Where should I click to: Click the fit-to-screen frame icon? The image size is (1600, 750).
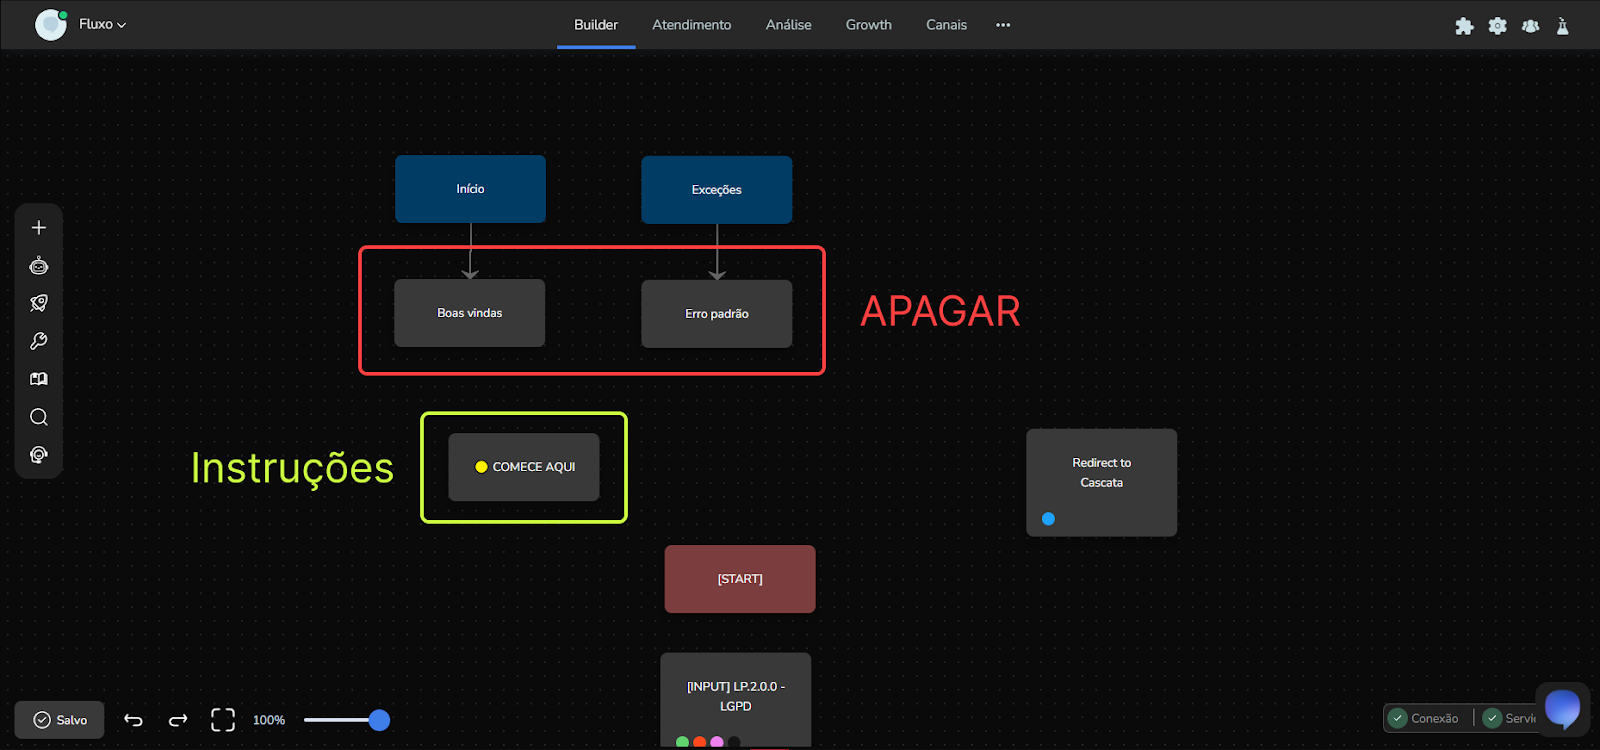point(223,720)
